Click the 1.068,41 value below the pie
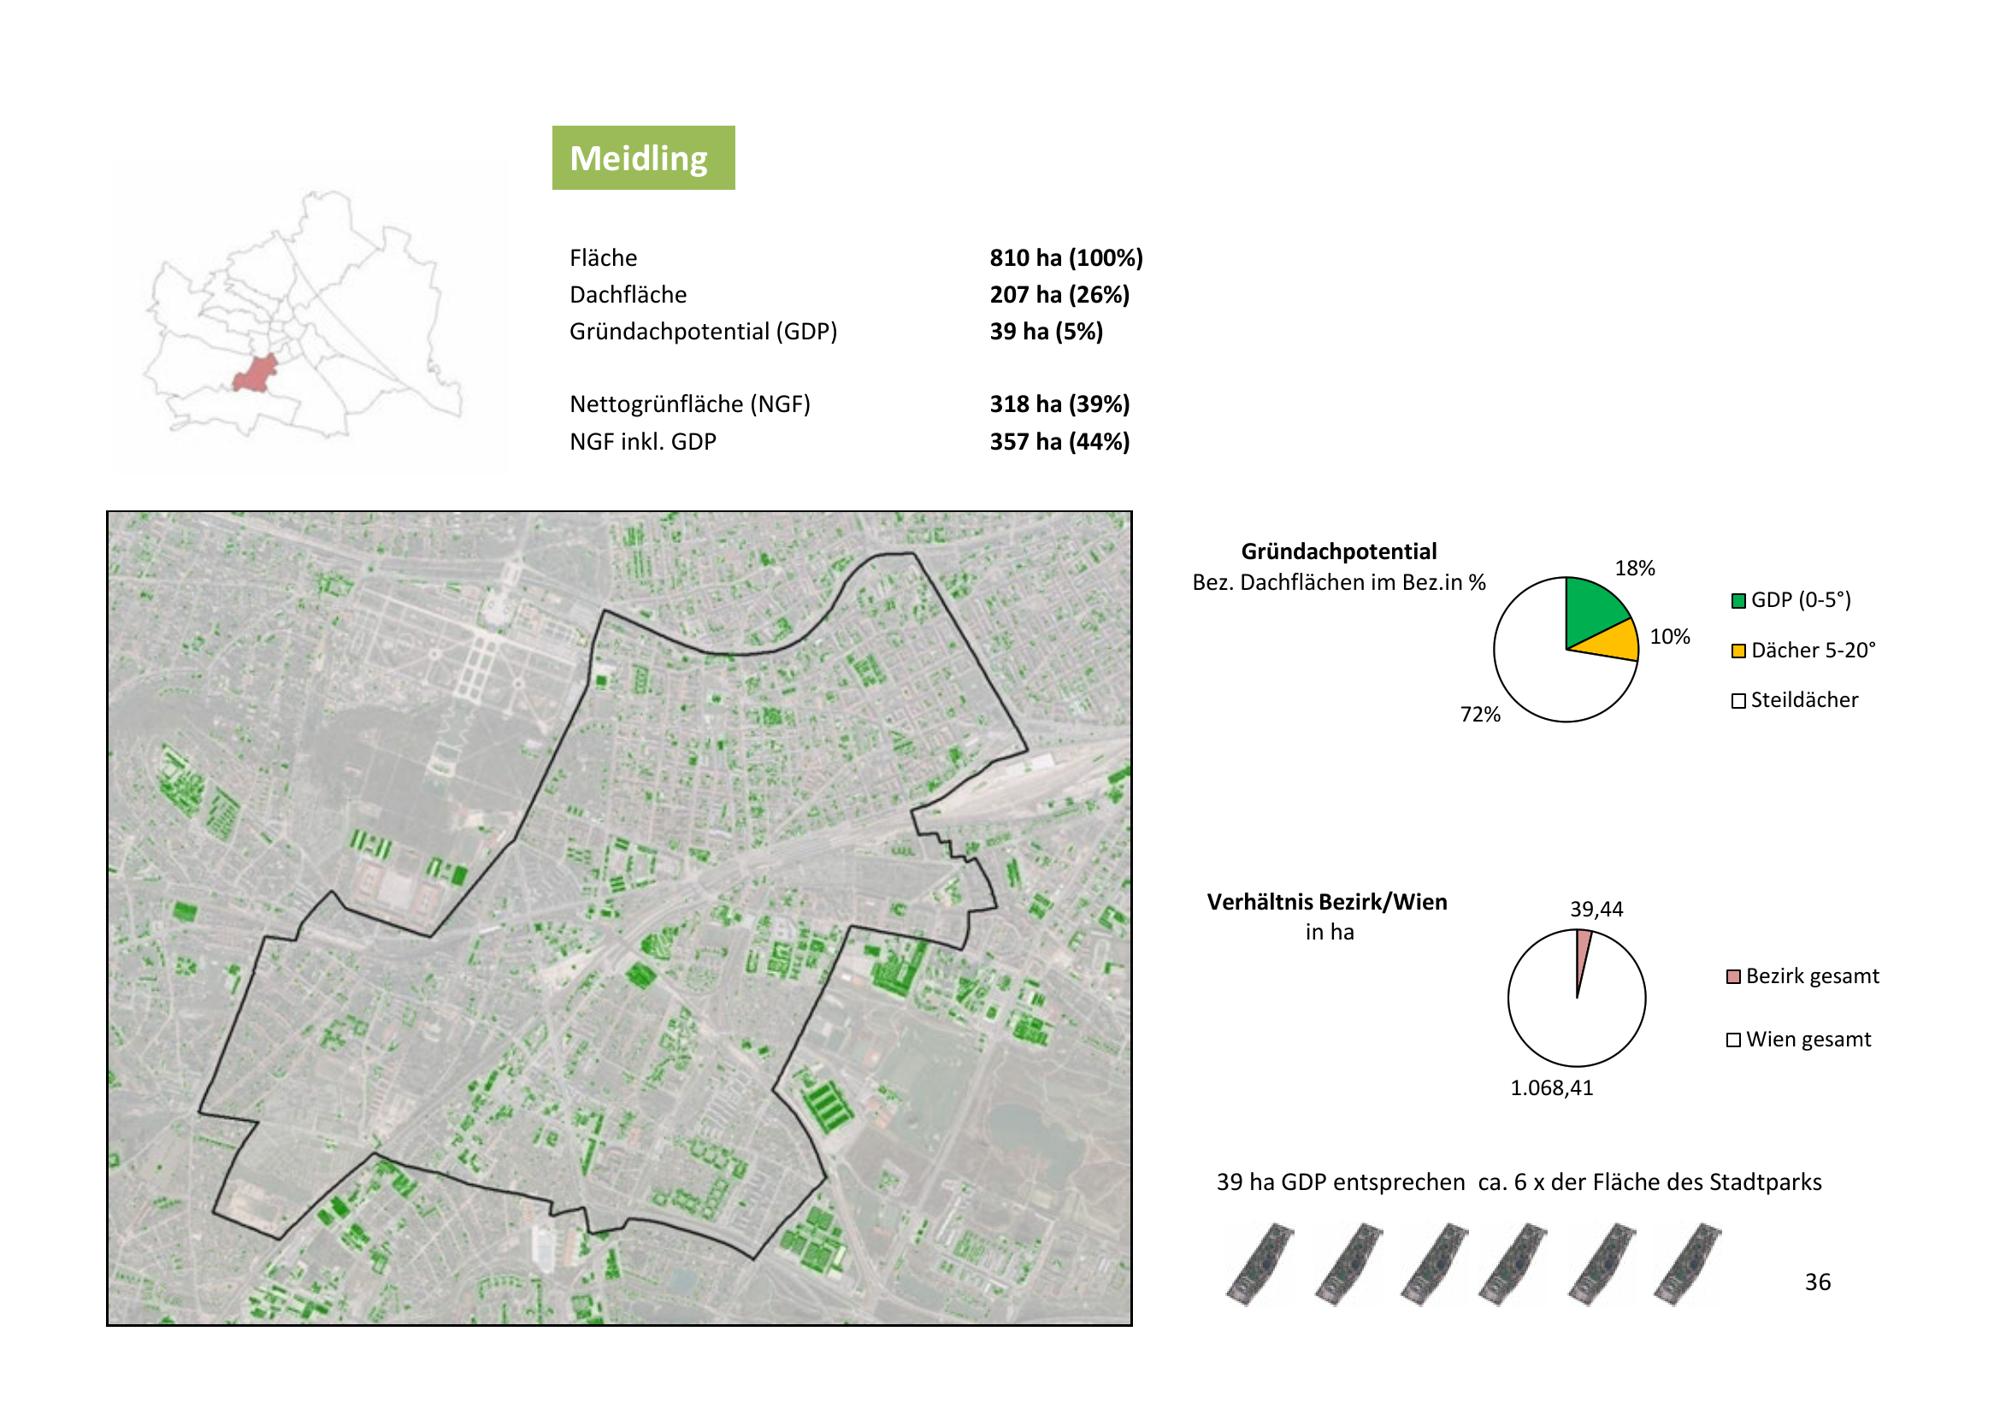2000x1414 pixels. click(x=1551, y=1088)
